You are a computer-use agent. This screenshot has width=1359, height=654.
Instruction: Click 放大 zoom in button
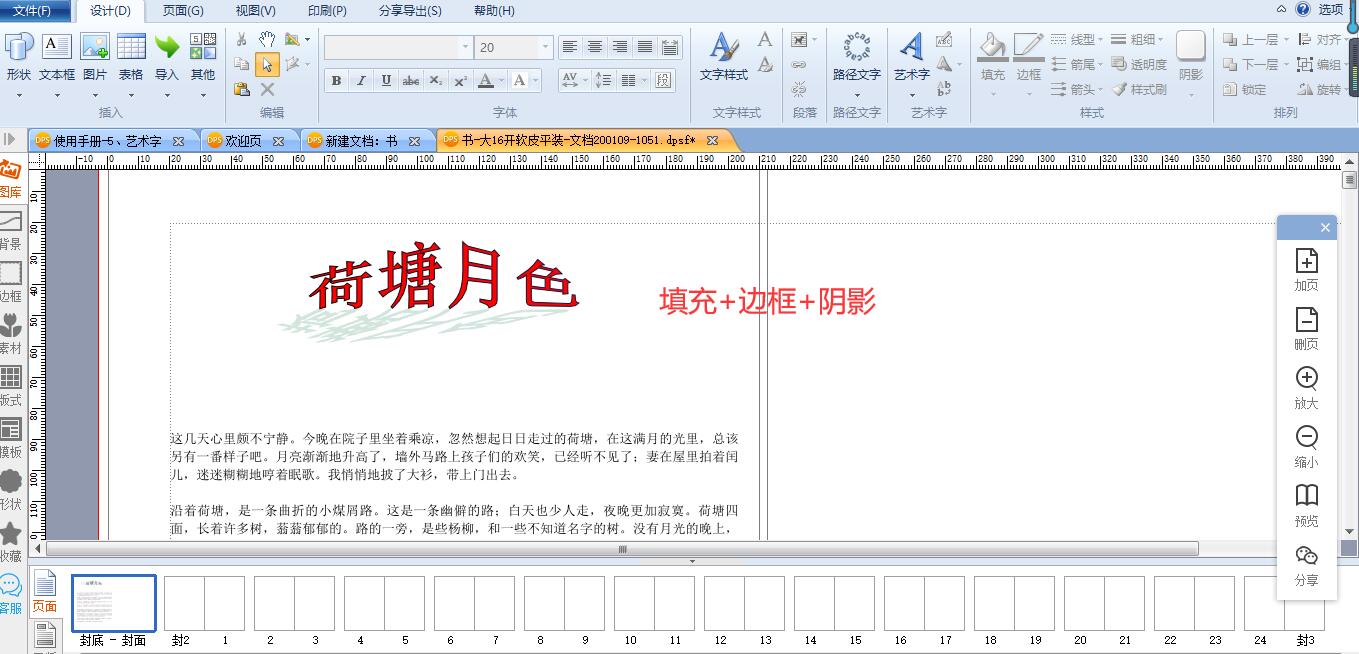(1306, 387)
